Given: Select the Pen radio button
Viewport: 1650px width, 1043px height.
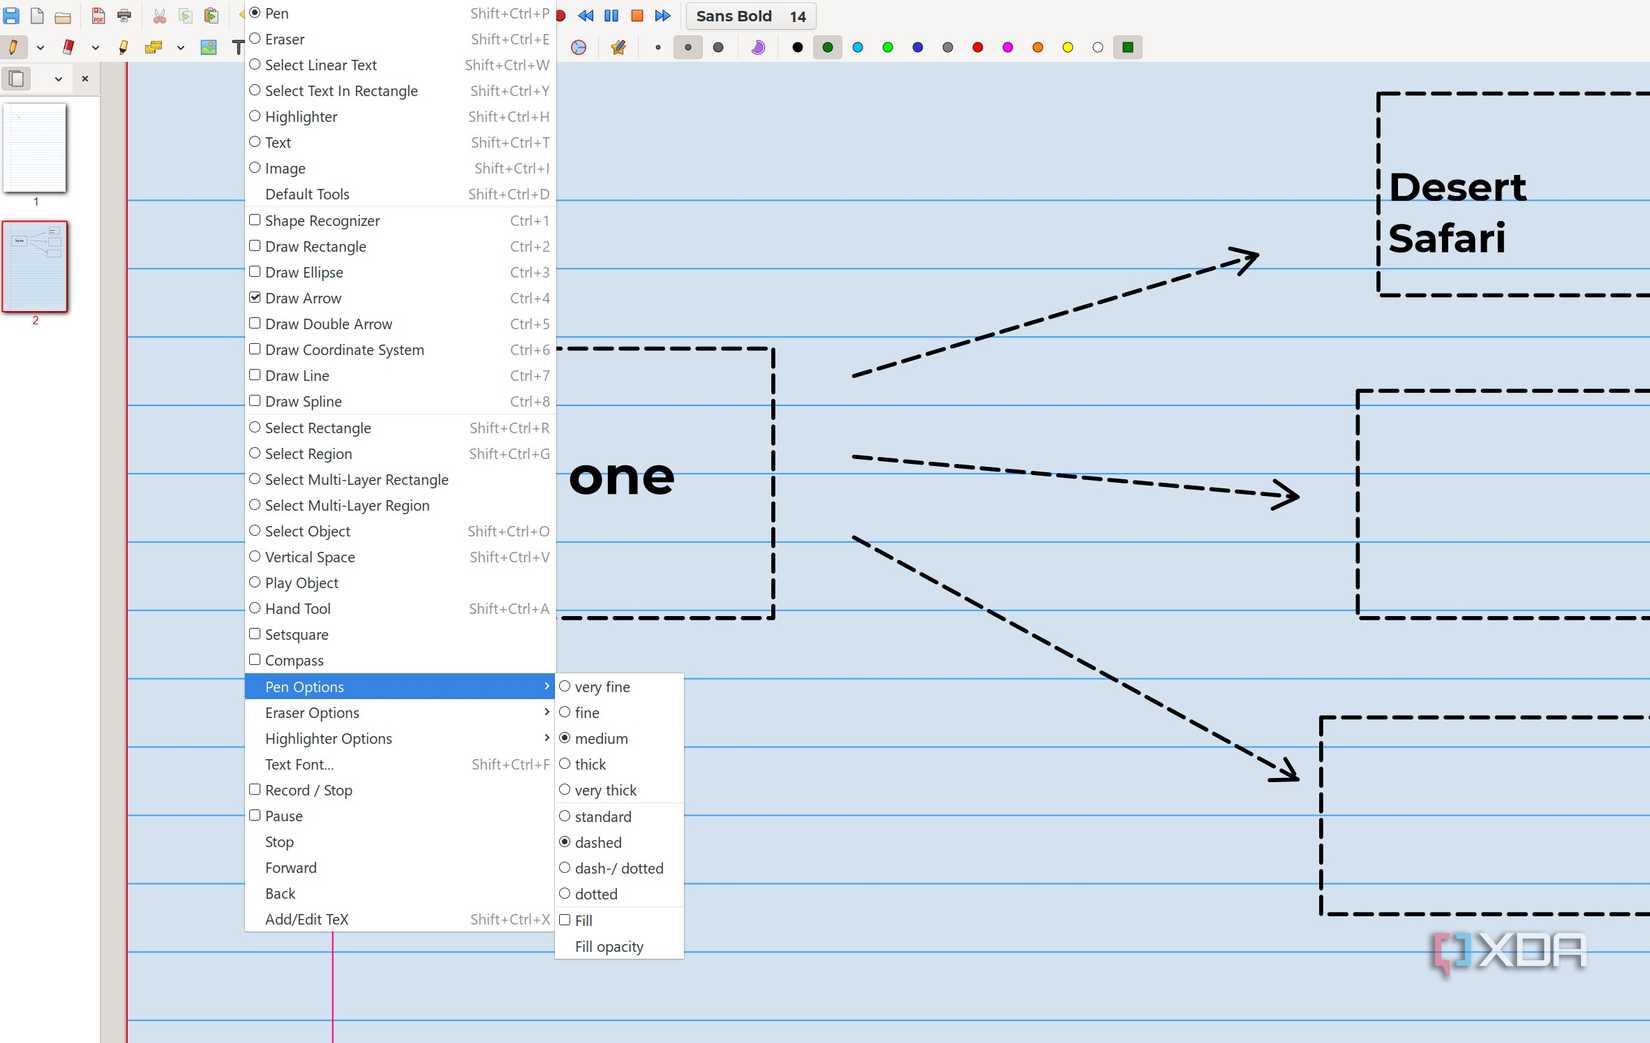Looking at the screenshot, I should pyautogui.click(x=256, y=13).
